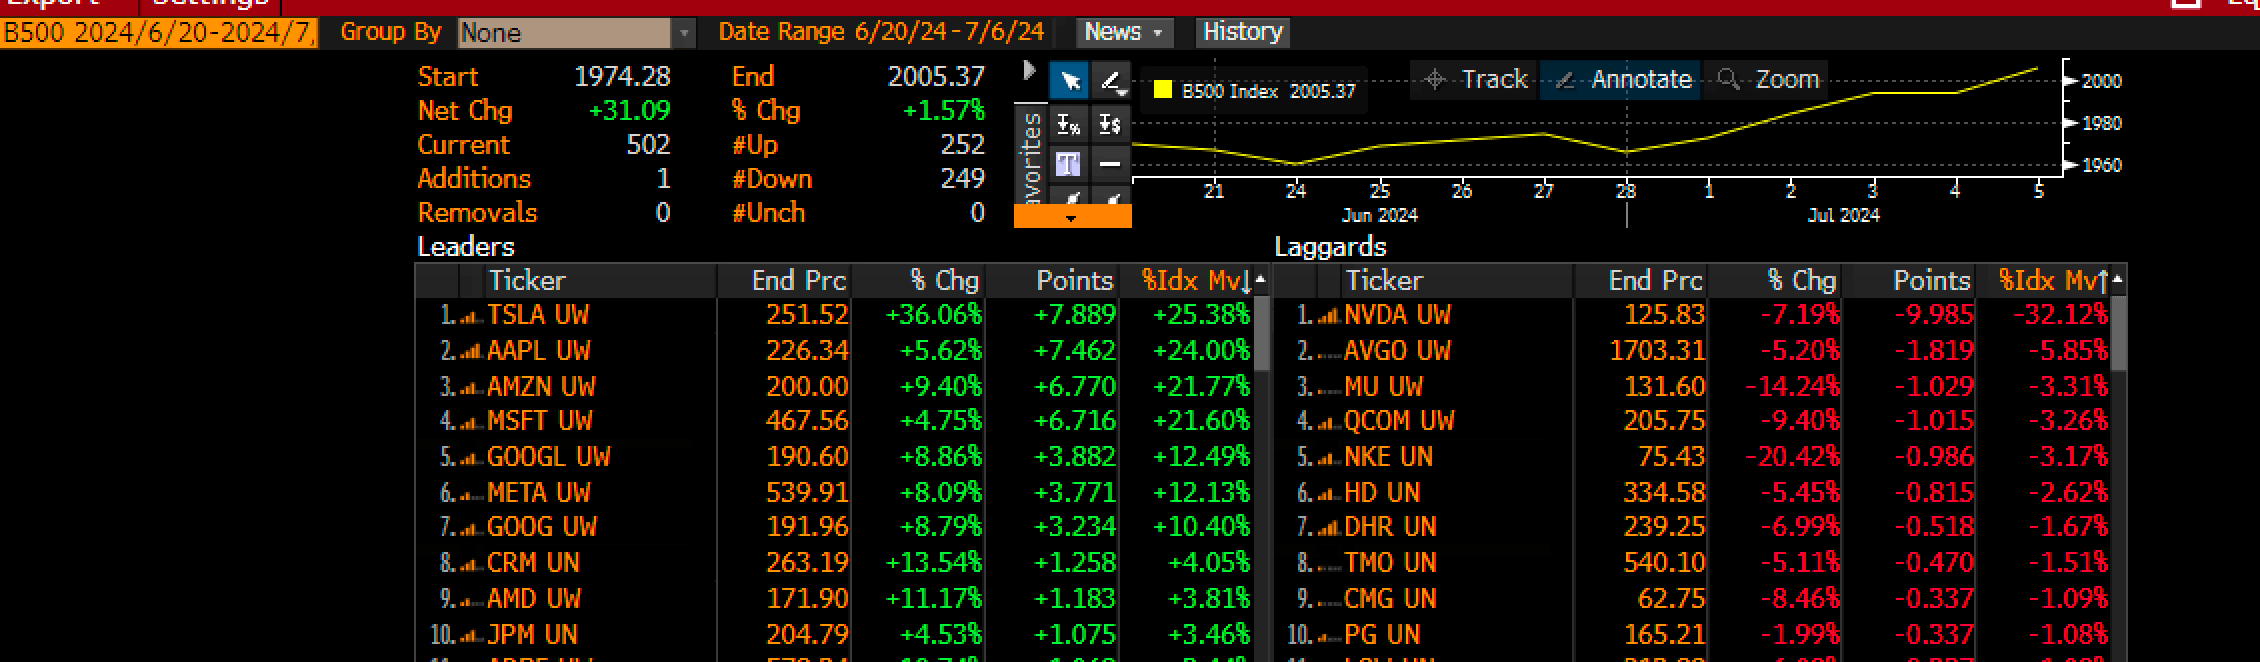Click the mini chart icon beside AMZN UW
This screenshot has width=2260, height=662.
tap(470, 389)
